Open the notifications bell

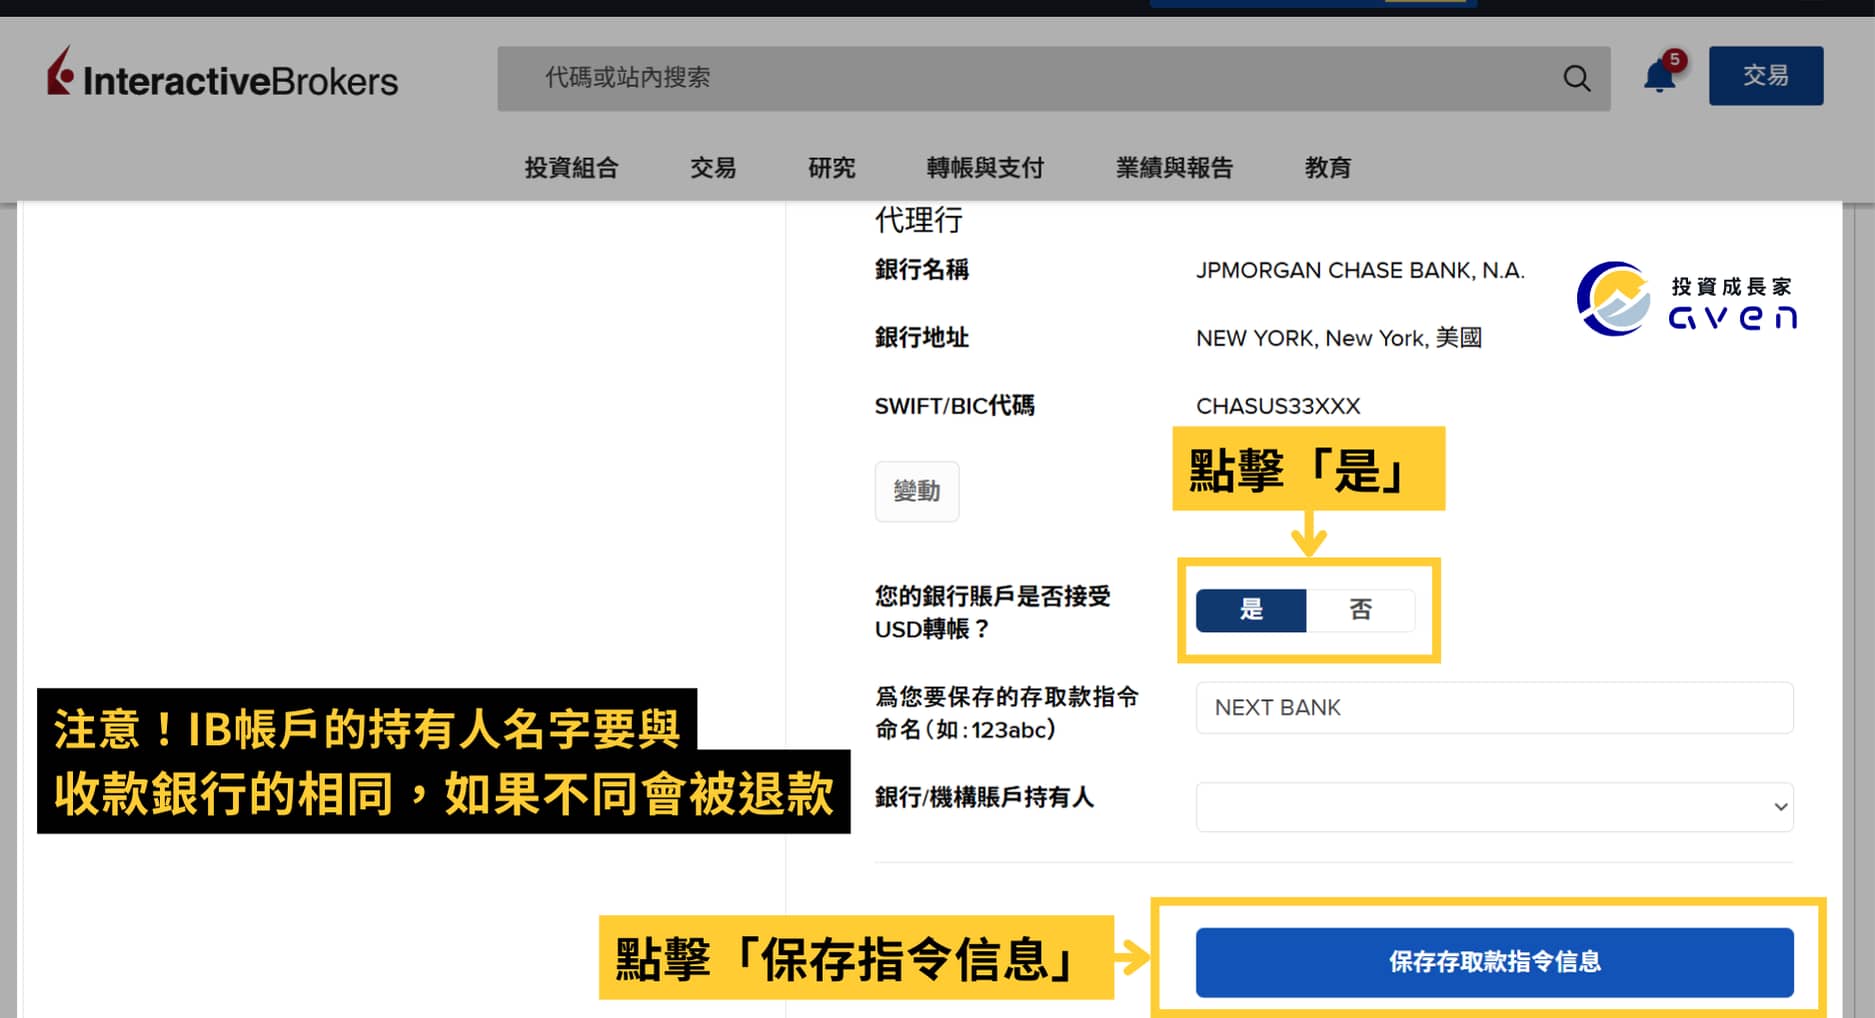tap(1657, 78)
